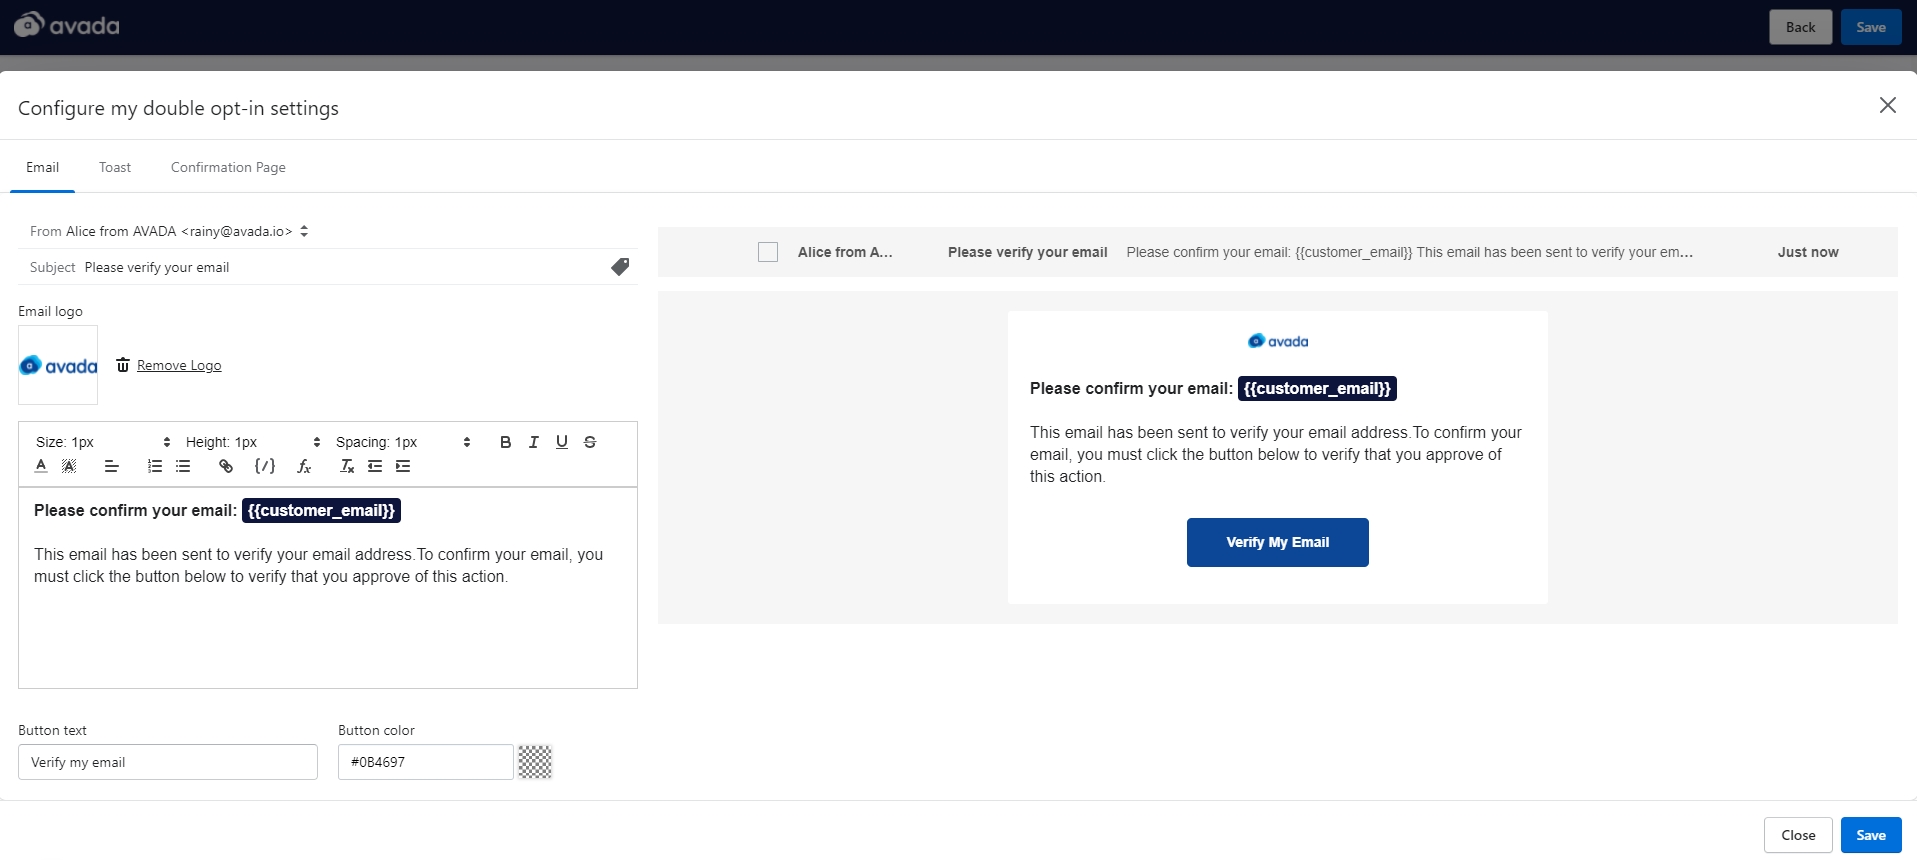The image size is (1917, 860).
Task: Click the clear formatting icon
Action: tap(347, 466)
